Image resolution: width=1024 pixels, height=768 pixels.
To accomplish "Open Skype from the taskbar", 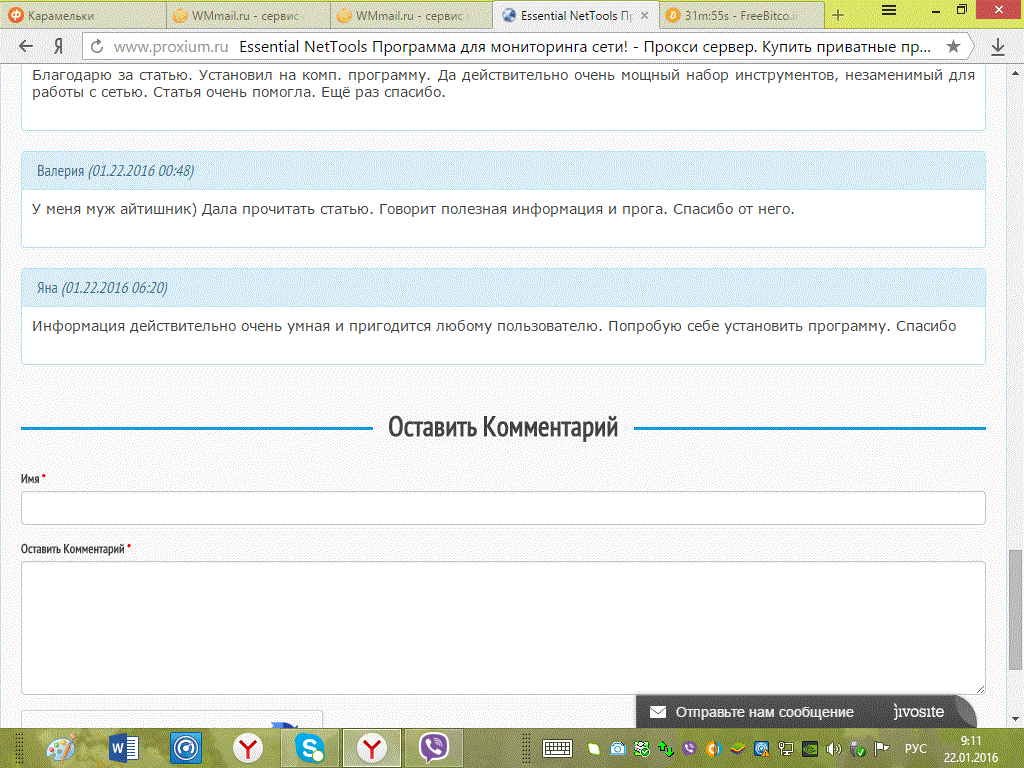I will (310, 748).
